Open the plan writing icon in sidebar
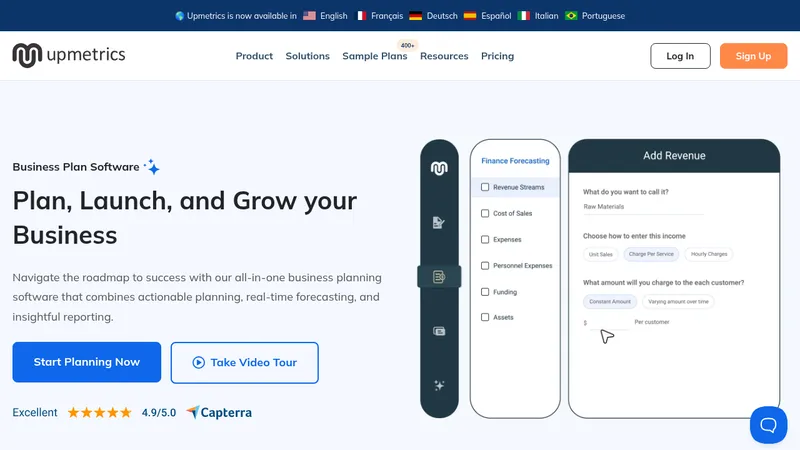This screenshot has width=800, height=450. [x=439, y=222]
